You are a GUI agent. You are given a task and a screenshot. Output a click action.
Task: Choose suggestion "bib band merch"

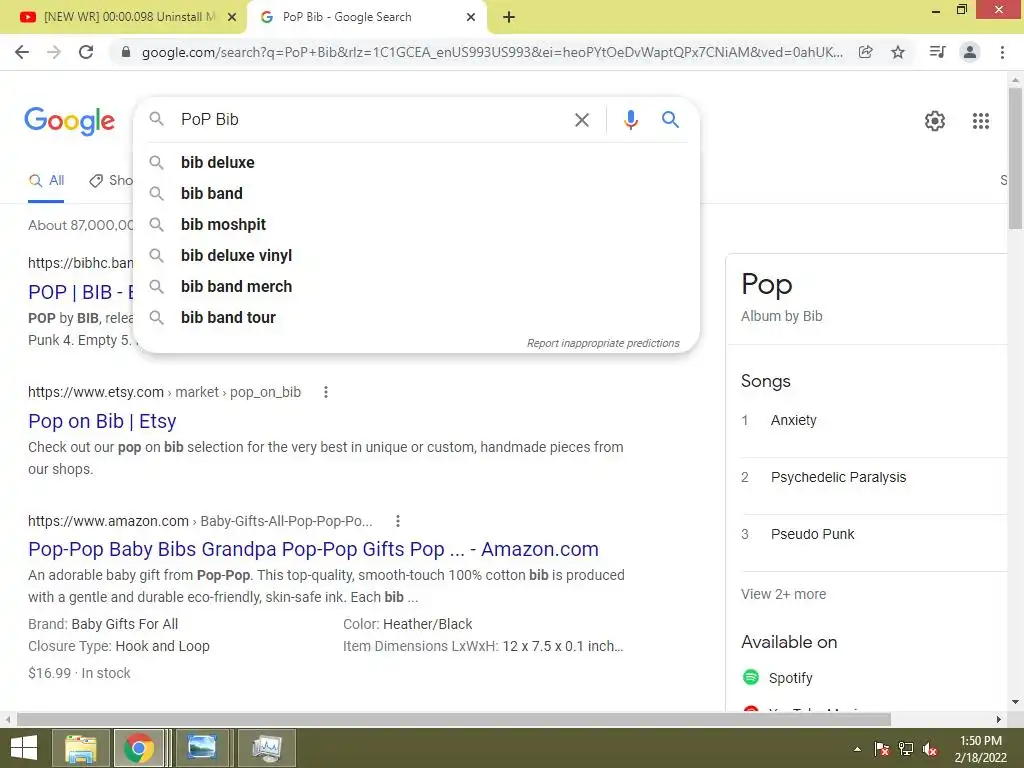[416, 287]
